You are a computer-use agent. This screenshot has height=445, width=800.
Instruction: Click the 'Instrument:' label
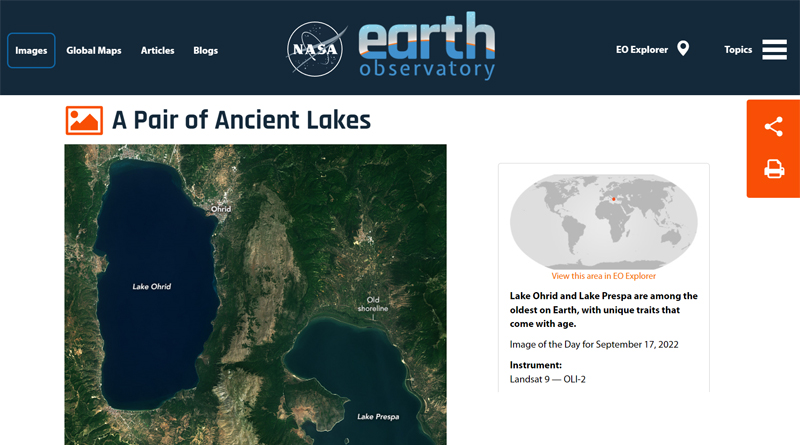click(x=536, y=365)
